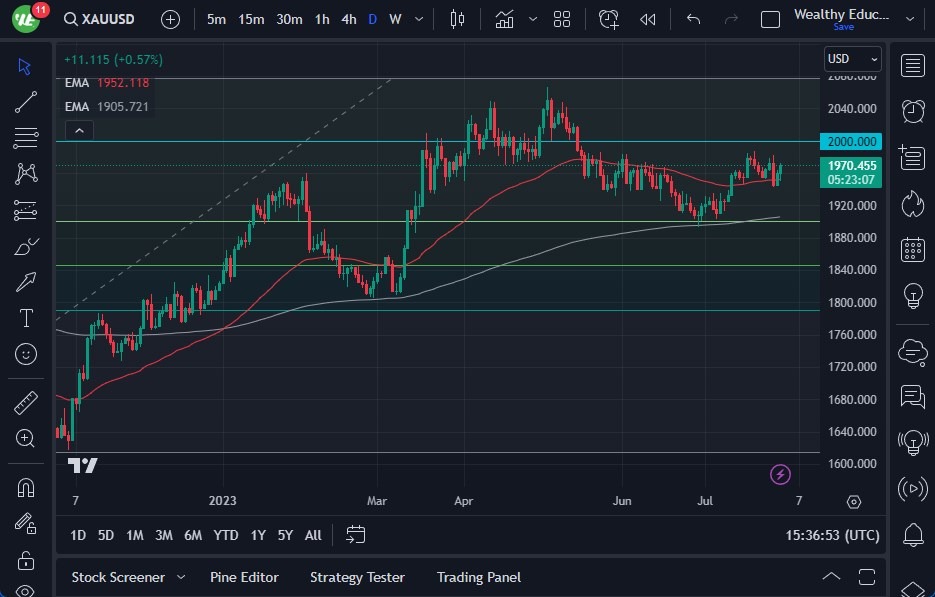
Task: Select the ruler measure tool
Action: coord(26,403)
